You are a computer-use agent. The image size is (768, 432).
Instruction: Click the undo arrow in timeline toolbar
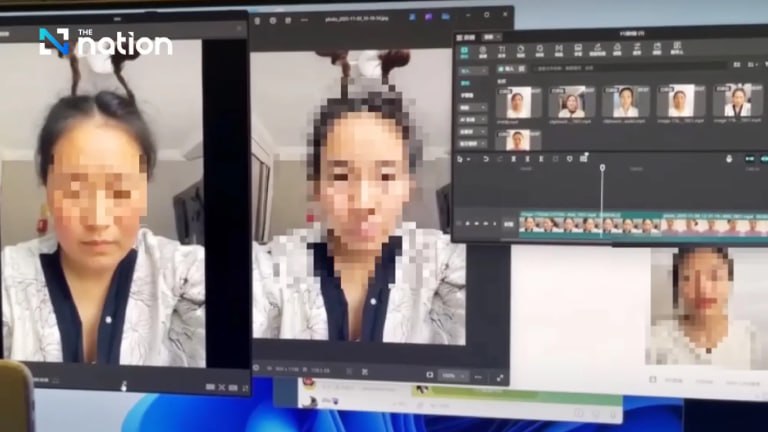[x=486, y=159]
